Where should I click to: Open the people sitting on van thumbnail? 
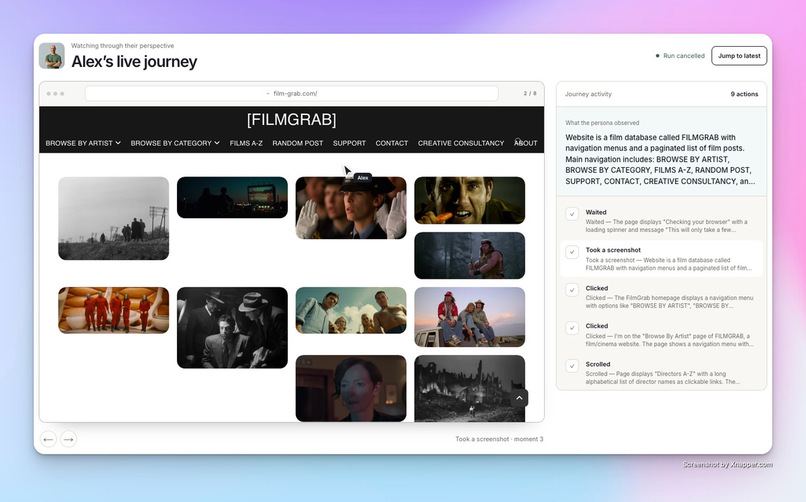tap(470, 317)
